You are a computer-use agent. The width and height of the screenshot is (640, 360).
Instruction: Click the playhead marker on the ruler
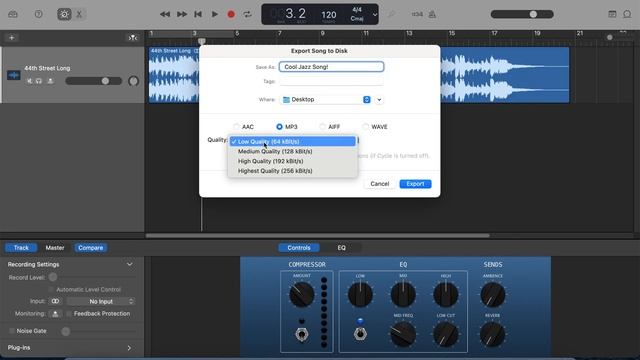click(x=202, y=41)
